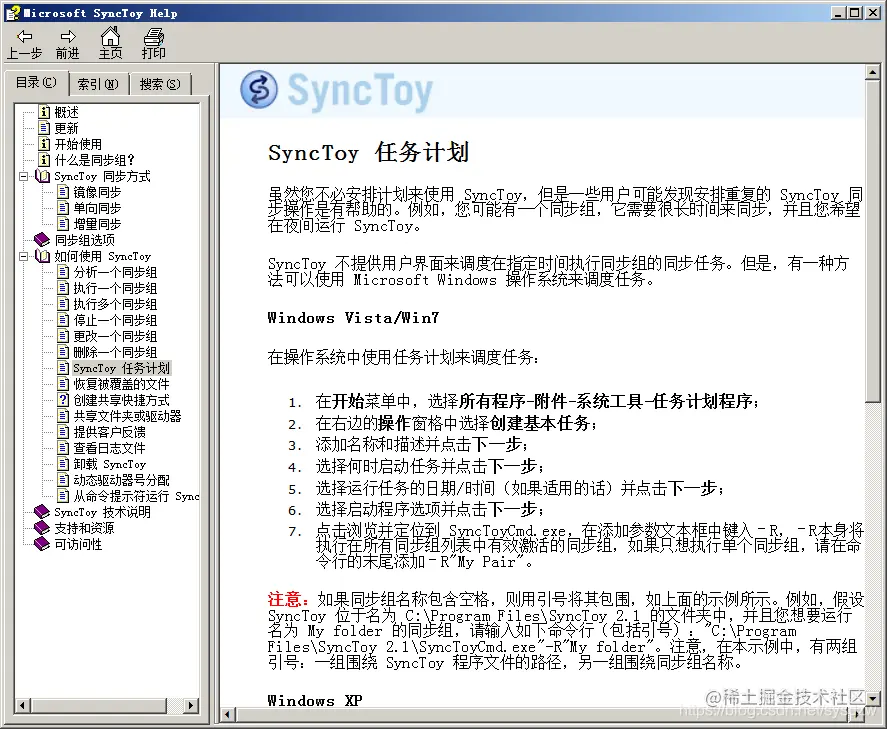Image resolution: width=887 pixels, height=729 pixels.
Task: Click the content pane vertical scrollbar thumb
Action: coord(872,241)
